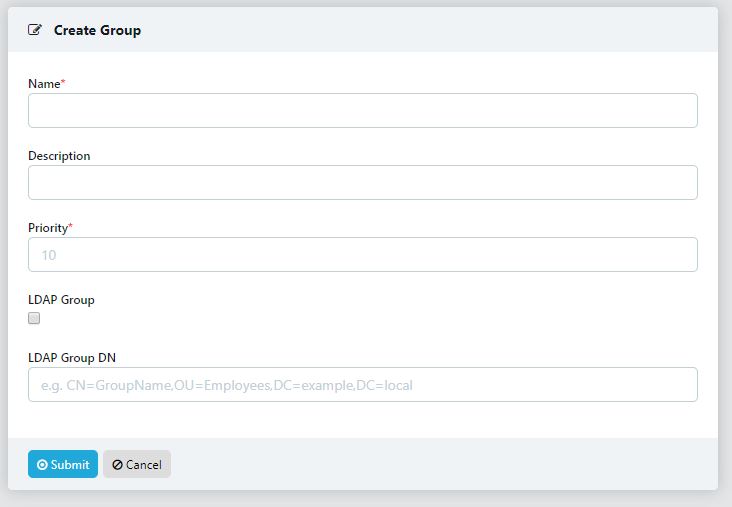This screenshot has width=732, height=507.
Task: Click the LDAP Group DN input field
Action: (x=362, y=385)
